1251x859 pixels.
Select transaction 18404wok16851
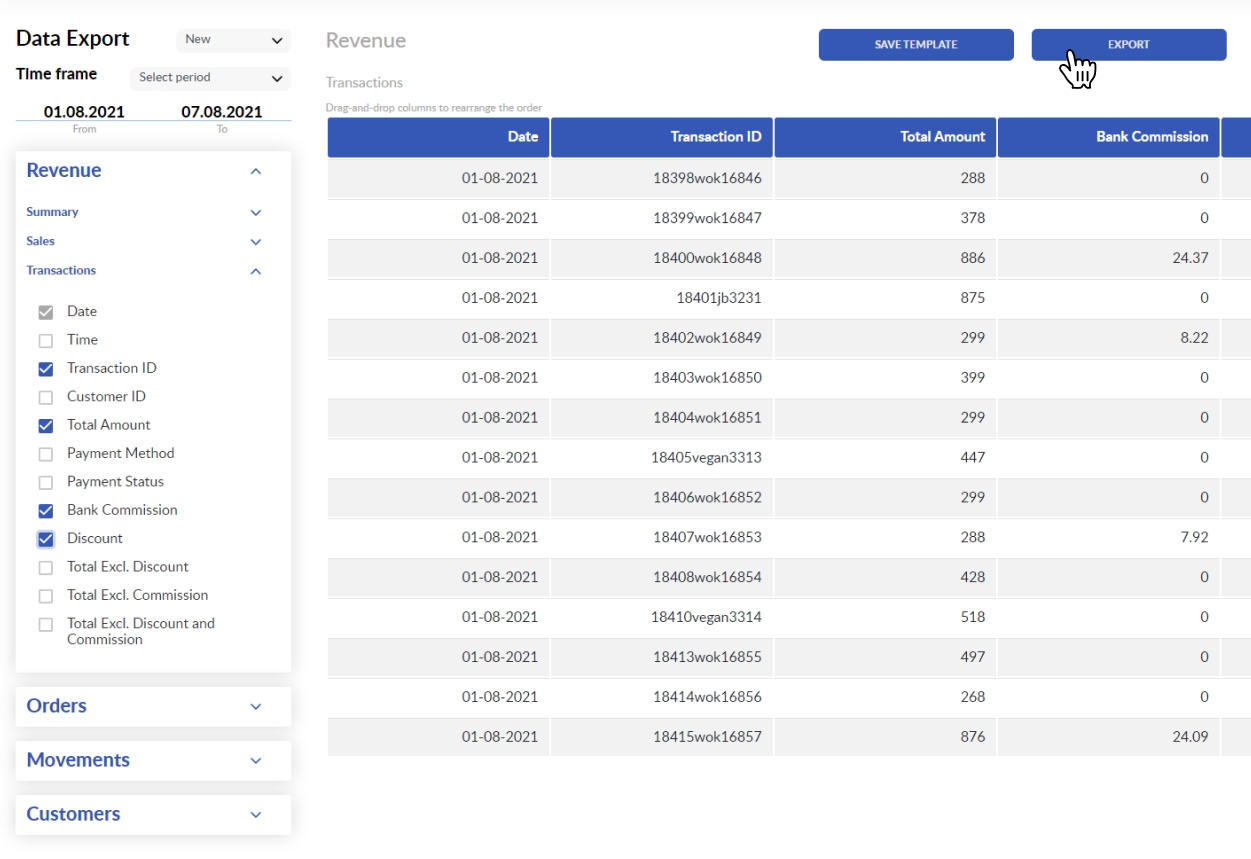click(x=707, y=418)
